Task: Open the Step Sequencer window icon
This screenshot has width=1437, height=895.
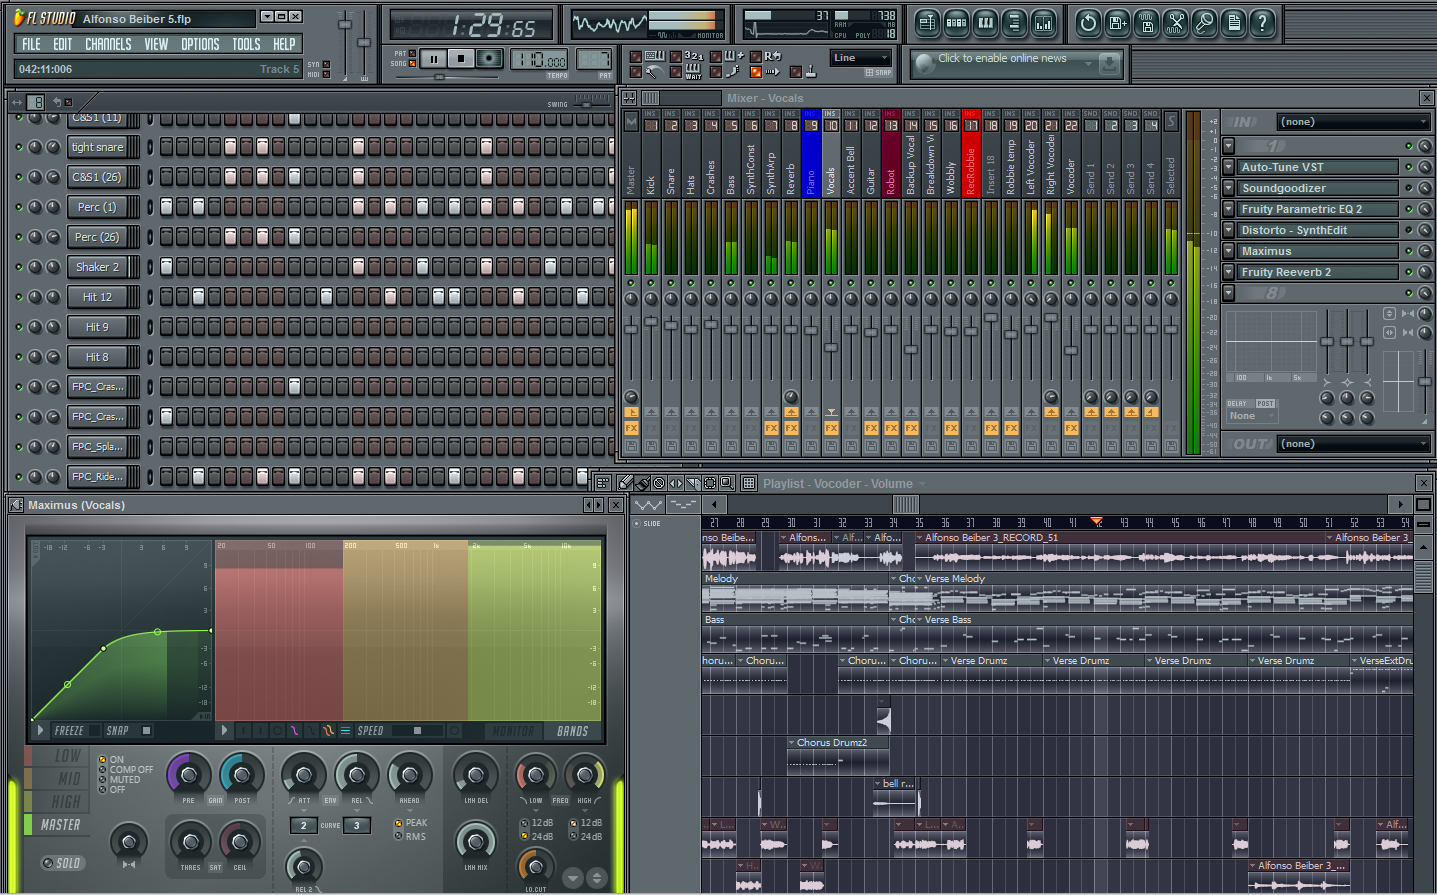Action: (x=956, y=23)
